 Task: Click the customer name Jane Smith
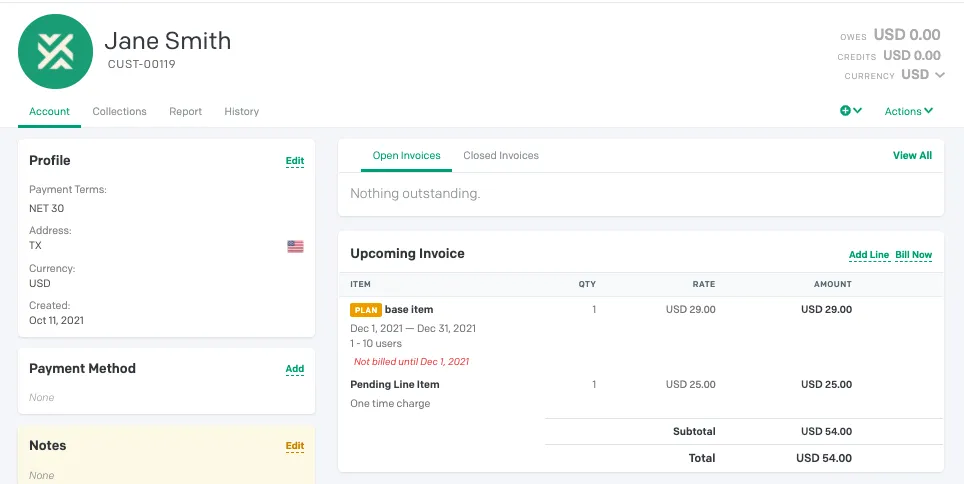click(x=168, y=41)
